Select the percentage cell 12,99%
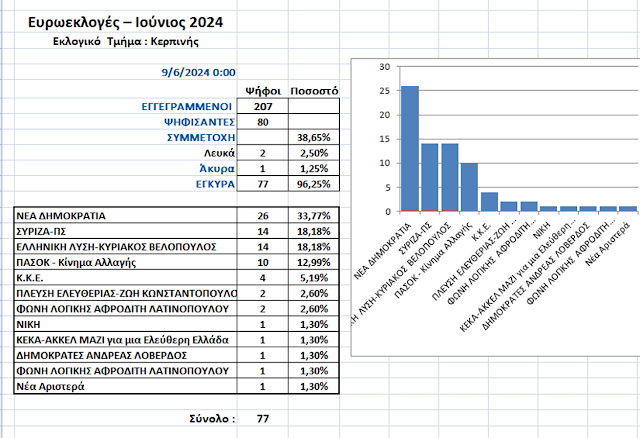 coord(314,262)
